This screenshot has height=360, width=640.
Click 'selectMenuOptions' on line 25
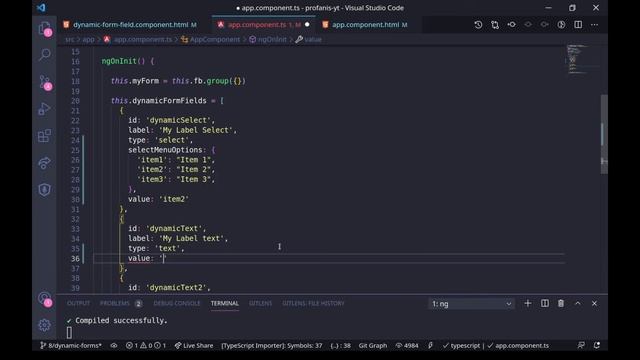click(165, 150)
